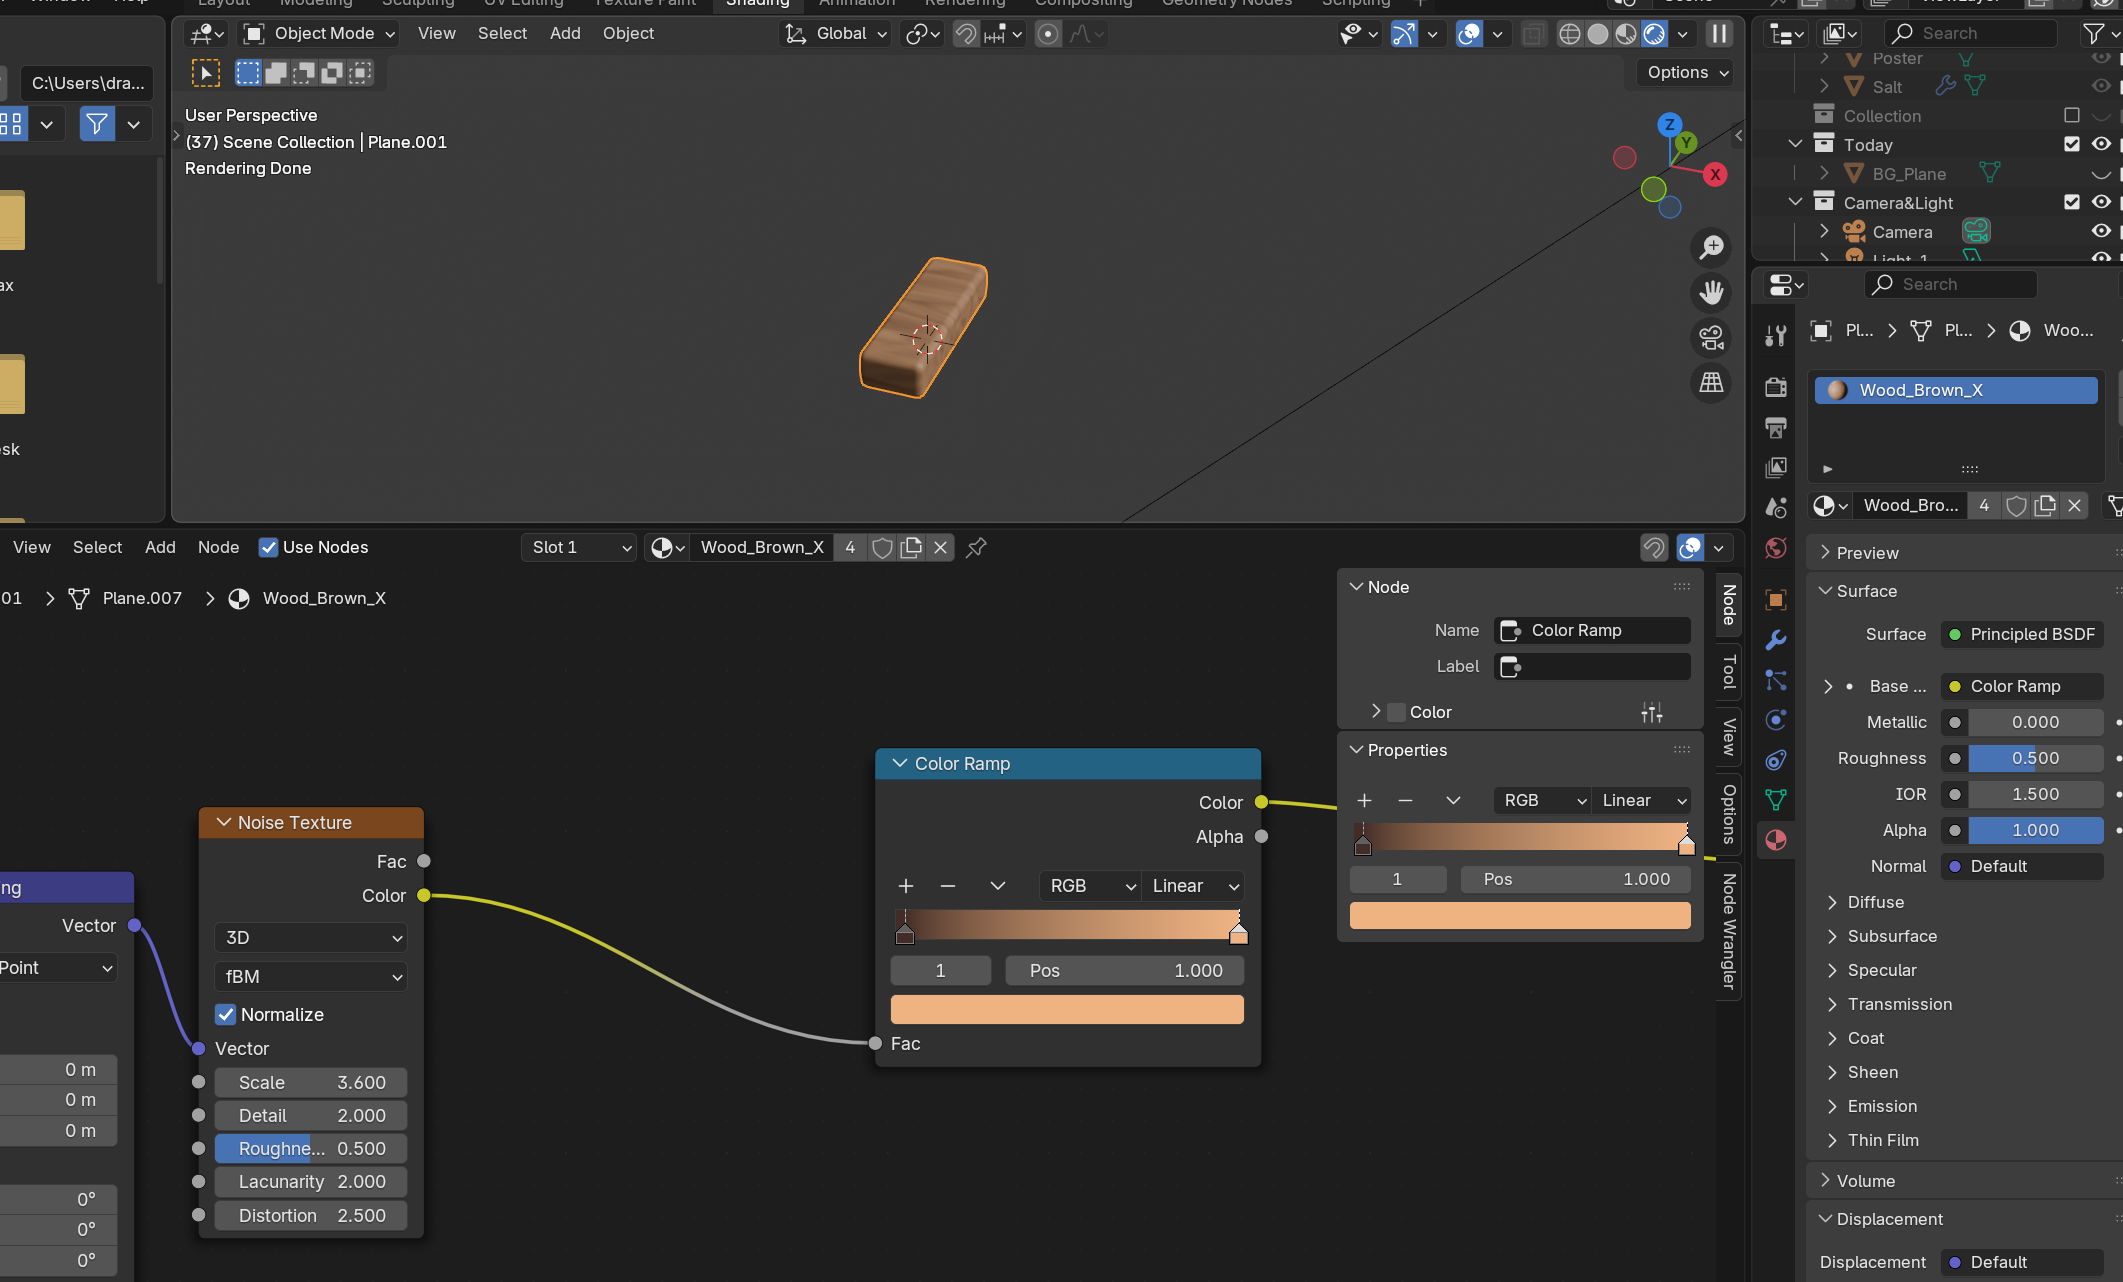Expand the Subsurface panel

1890,936
